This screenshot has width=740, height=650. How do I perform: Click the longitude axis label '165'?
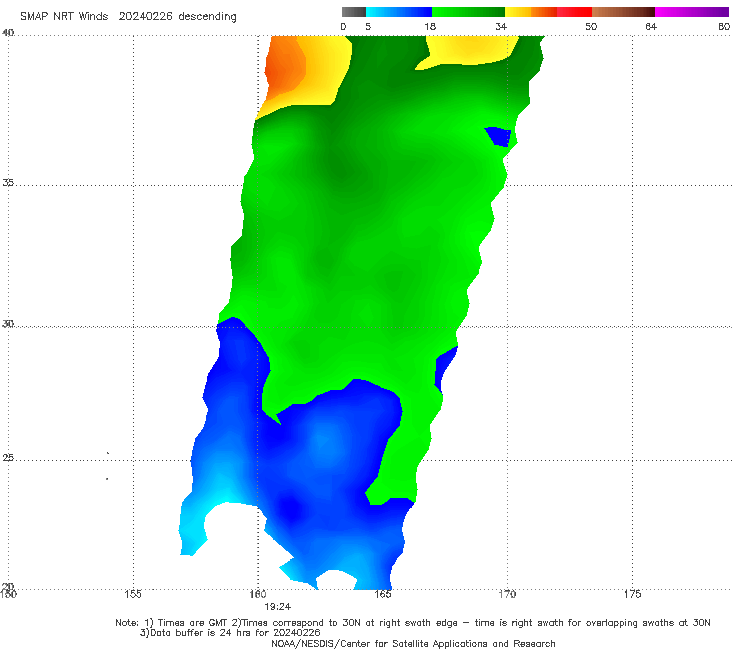point(383,594)
